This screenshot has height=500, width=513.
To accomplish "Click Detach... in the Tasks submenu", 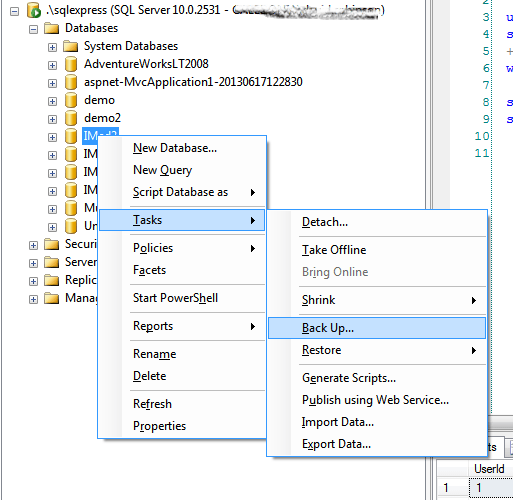I will [377, 222].
